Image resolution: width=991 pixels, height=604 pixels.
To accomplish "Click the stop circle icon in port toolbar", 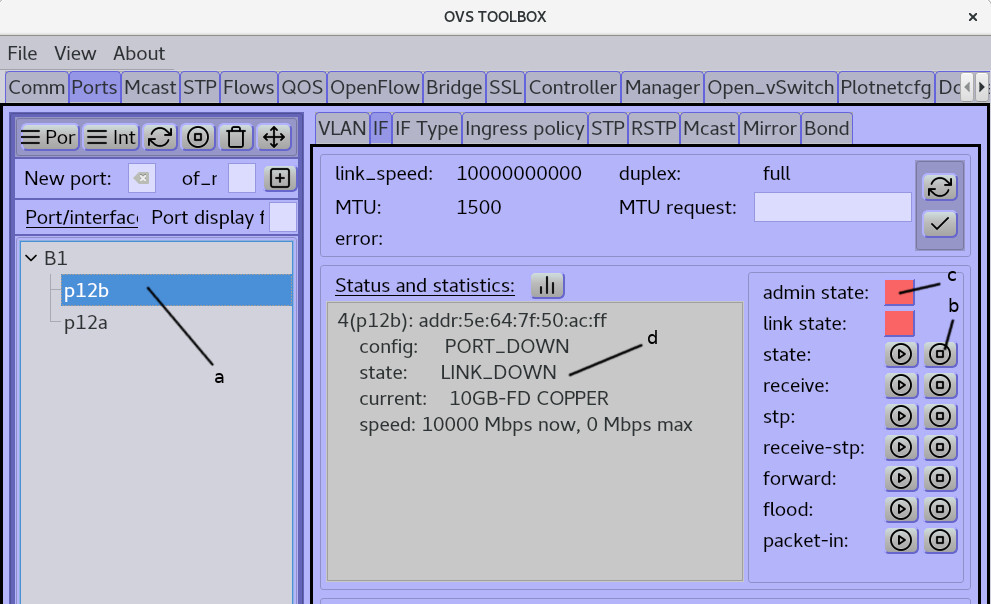I will (x=198, y=137).
